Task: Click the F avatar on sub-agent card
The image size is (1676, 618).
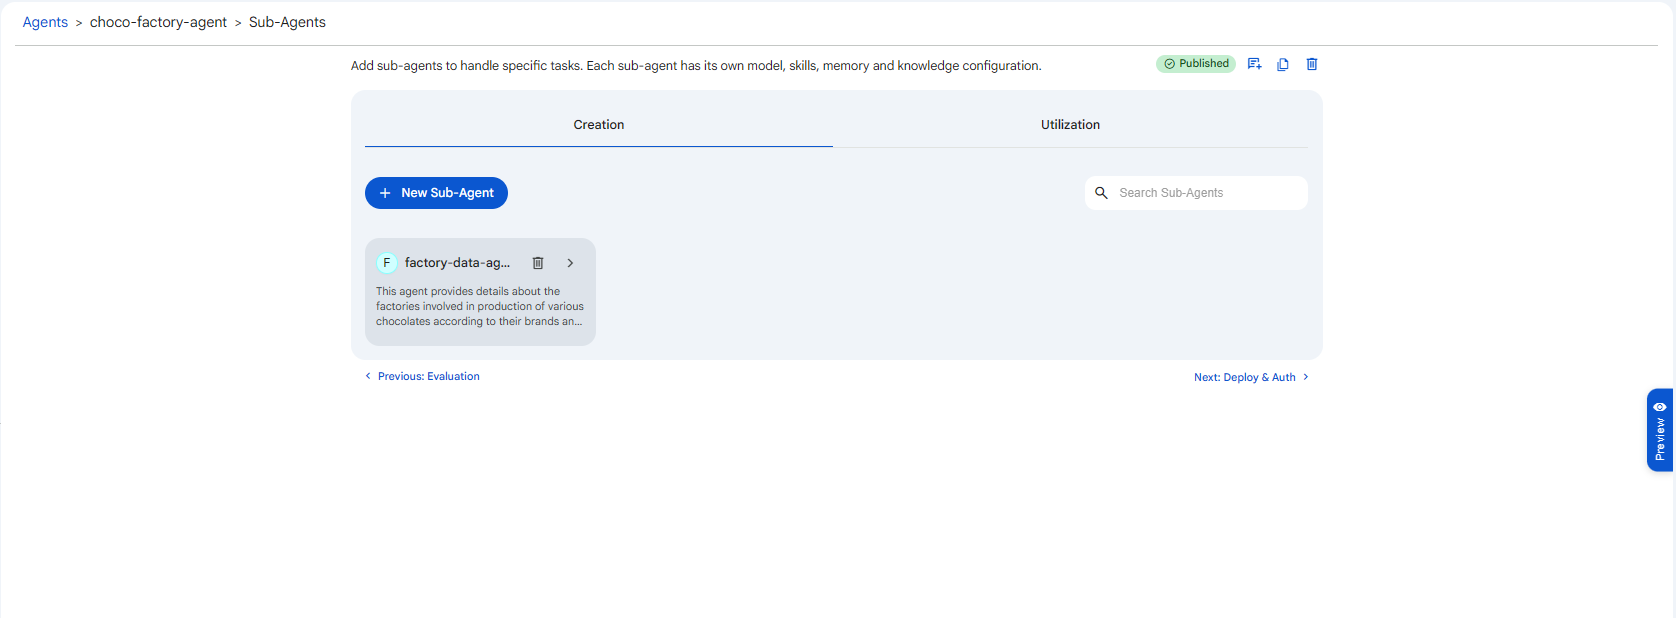Action: pos(387,263)
